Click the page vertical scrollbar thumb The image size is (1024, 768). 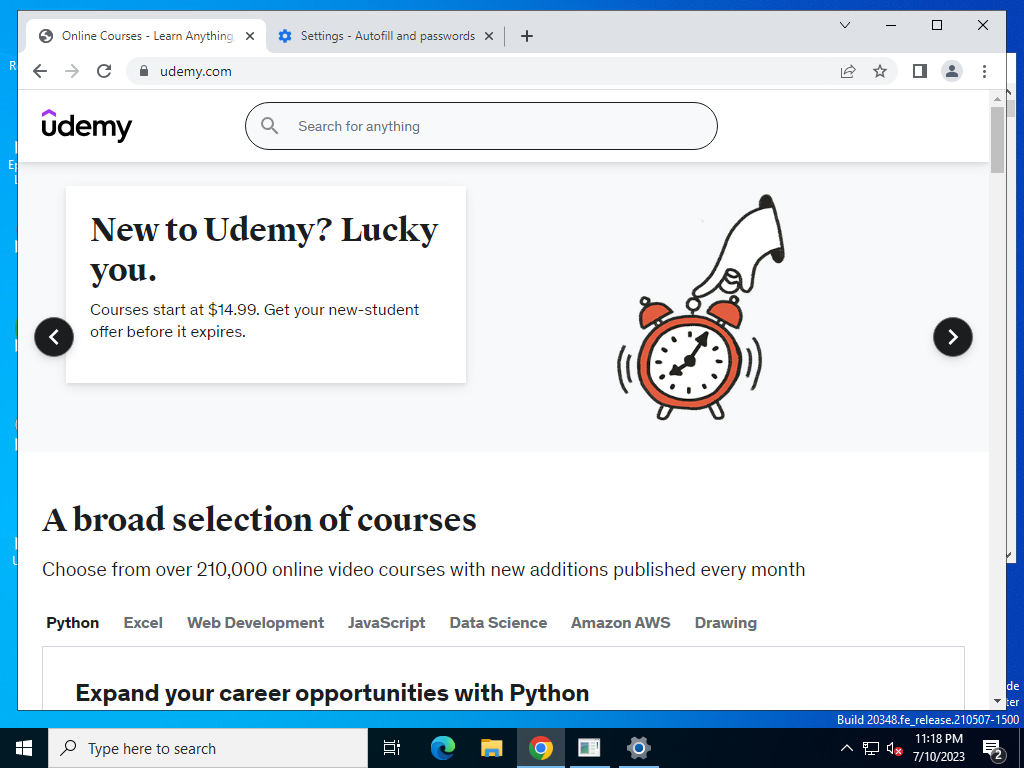(x=997, y=140)
